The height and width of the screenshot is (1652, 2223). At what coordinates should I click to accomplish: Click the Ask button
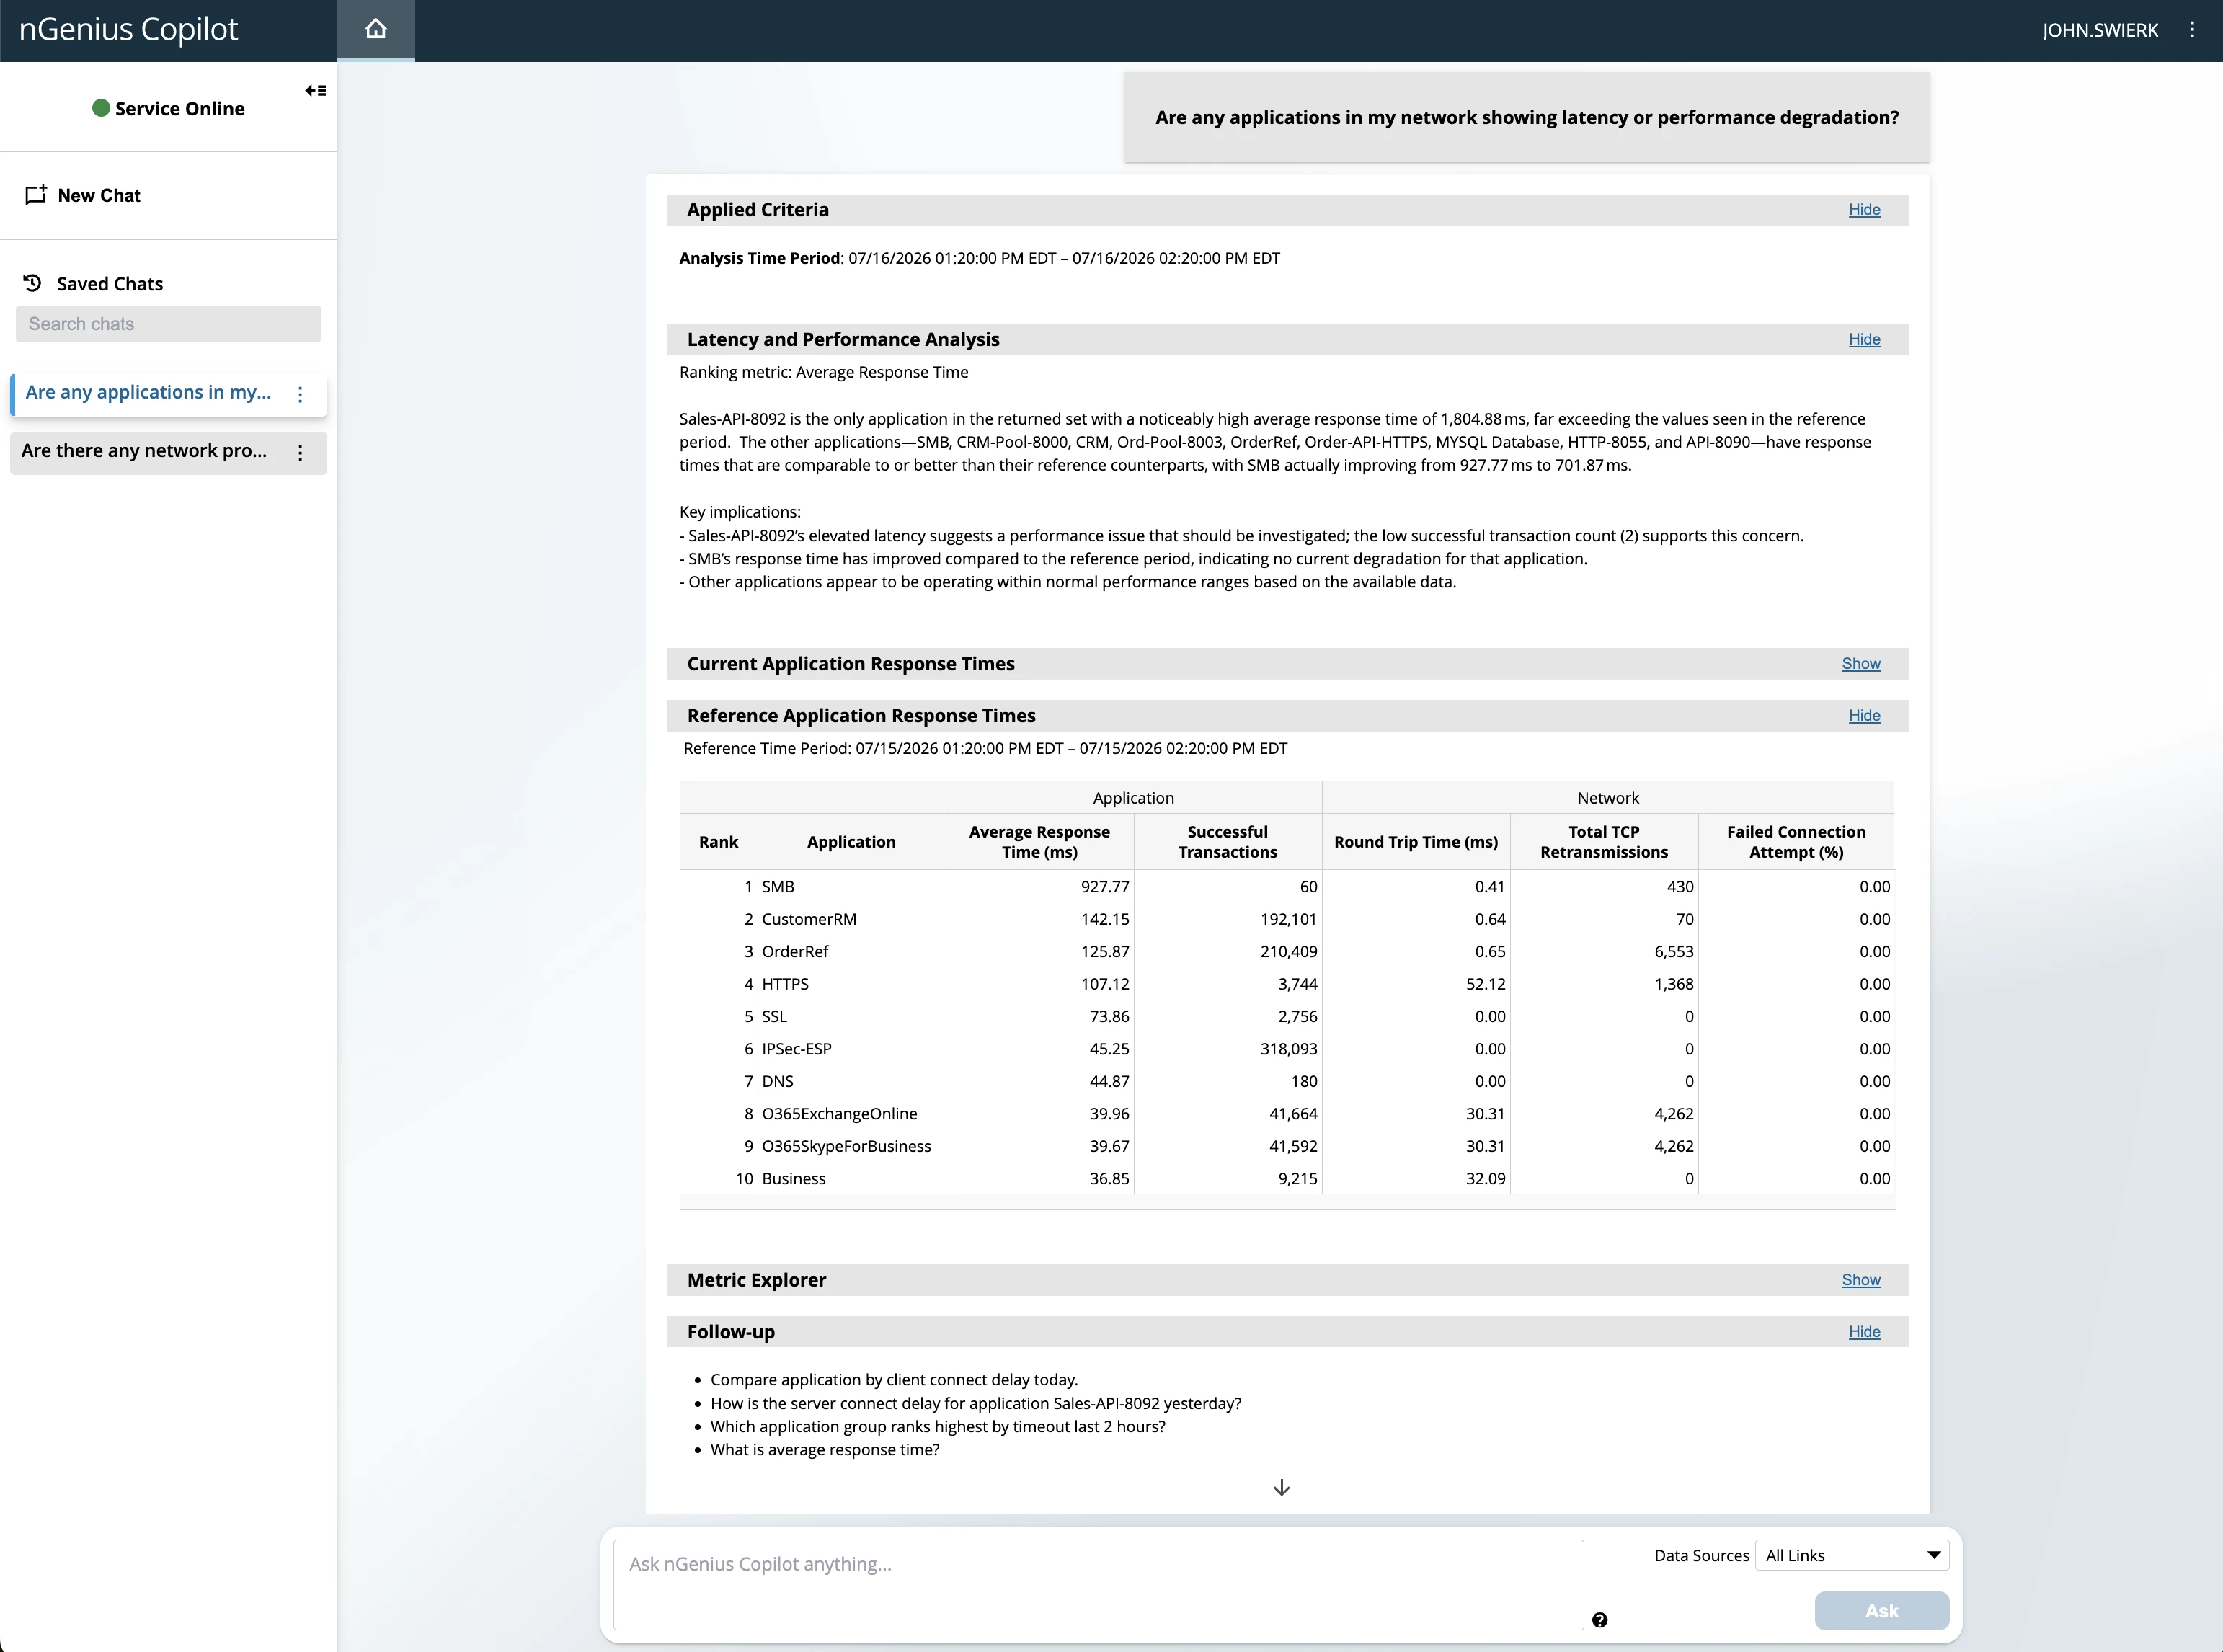pyautogui.click(x=1881, y=1611)
